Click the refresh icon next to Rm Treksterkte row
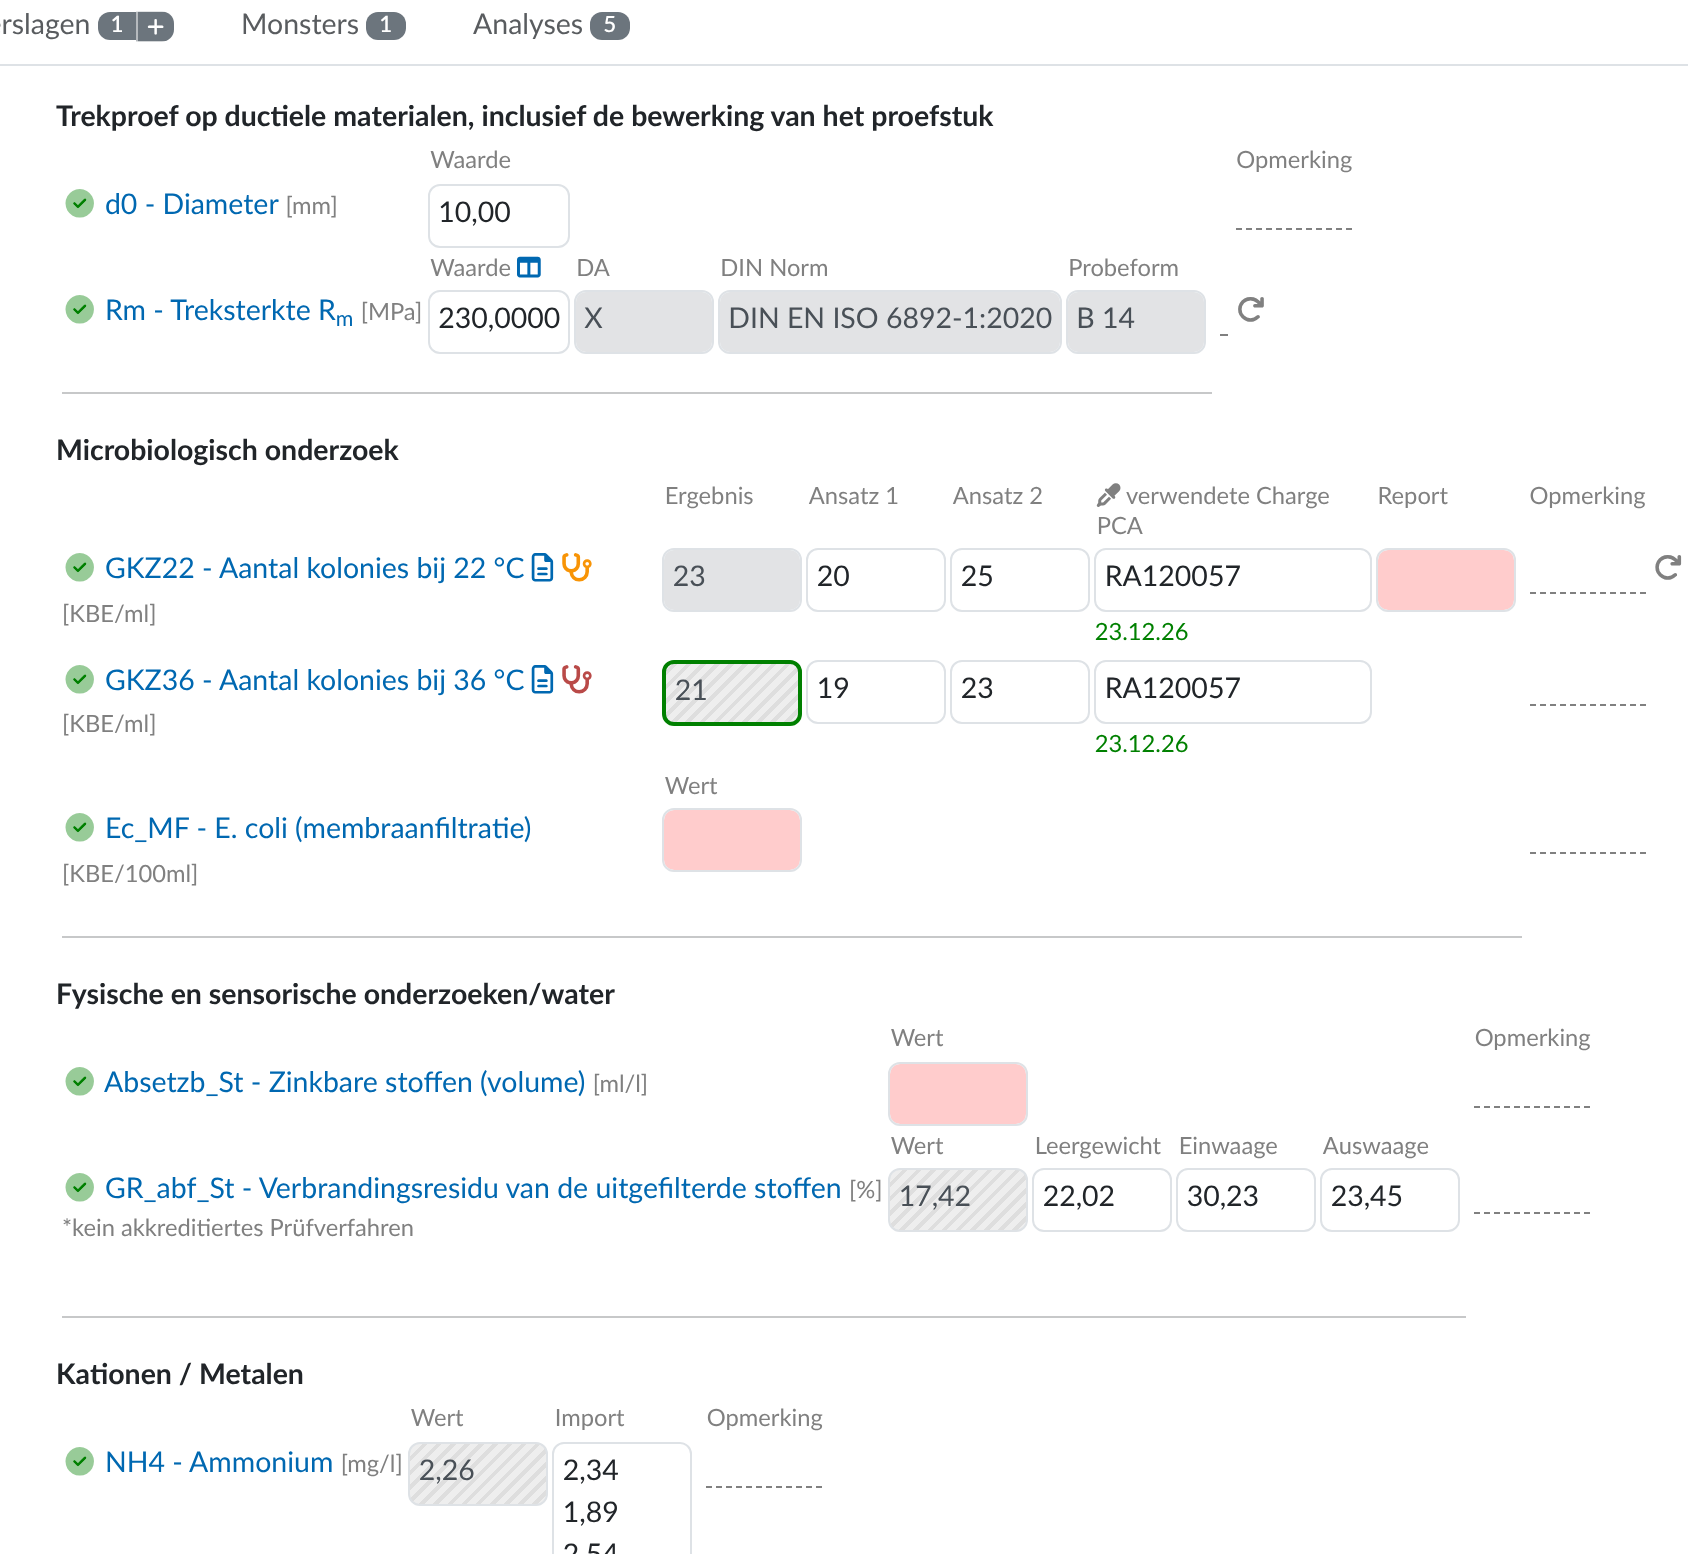The image size is (1688, 1554). 1250,310
